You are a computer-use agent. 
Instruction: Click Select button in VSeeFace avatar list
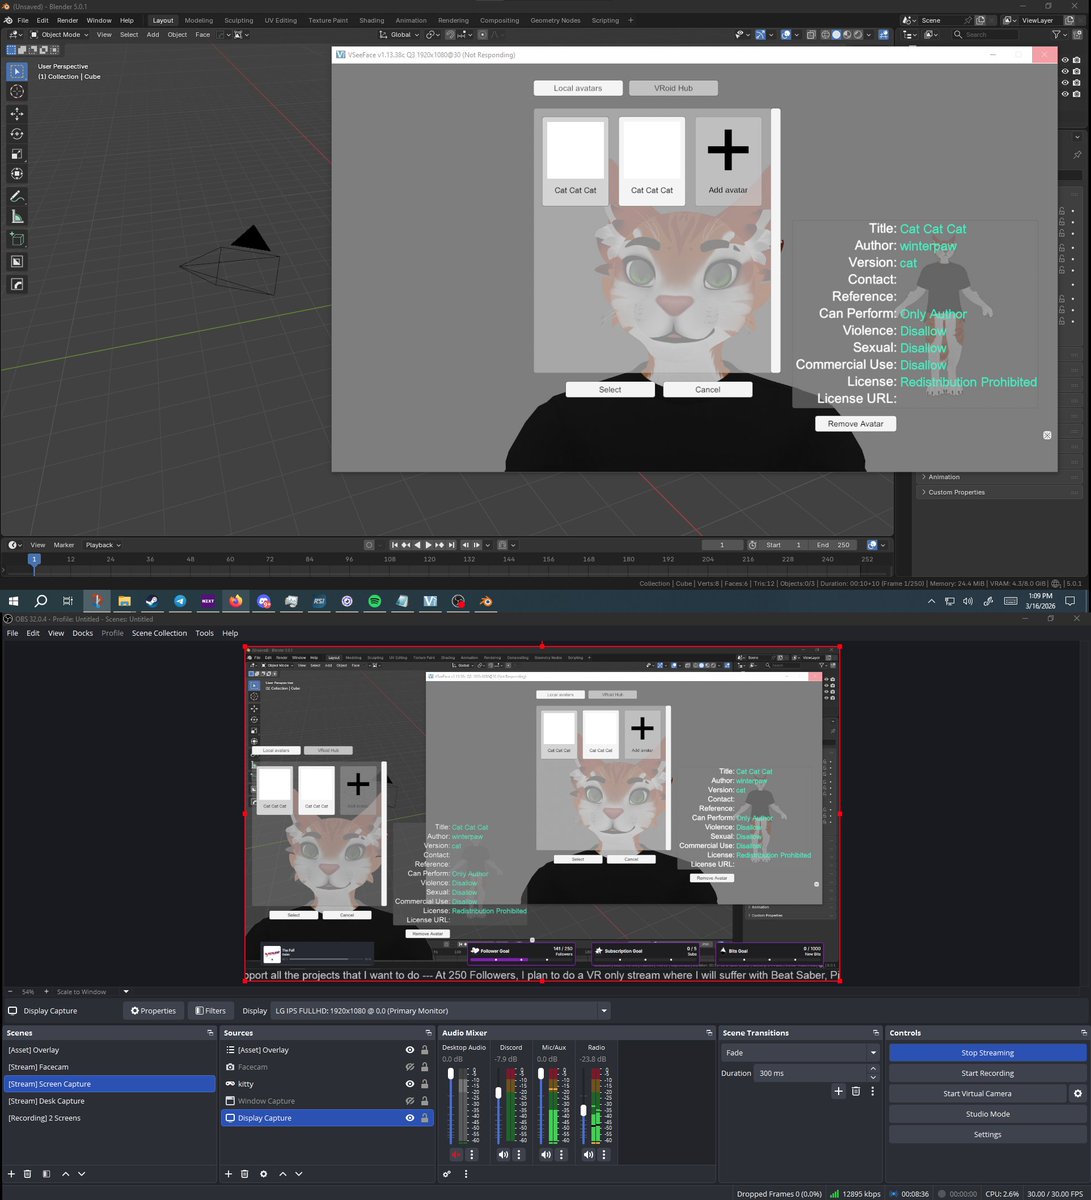click(x=610, y=390)
